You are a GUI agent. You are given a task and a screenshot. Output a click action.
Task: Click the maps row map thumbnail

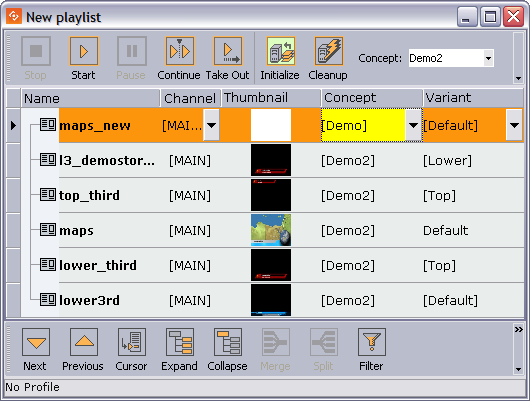[x=271, y=230]
